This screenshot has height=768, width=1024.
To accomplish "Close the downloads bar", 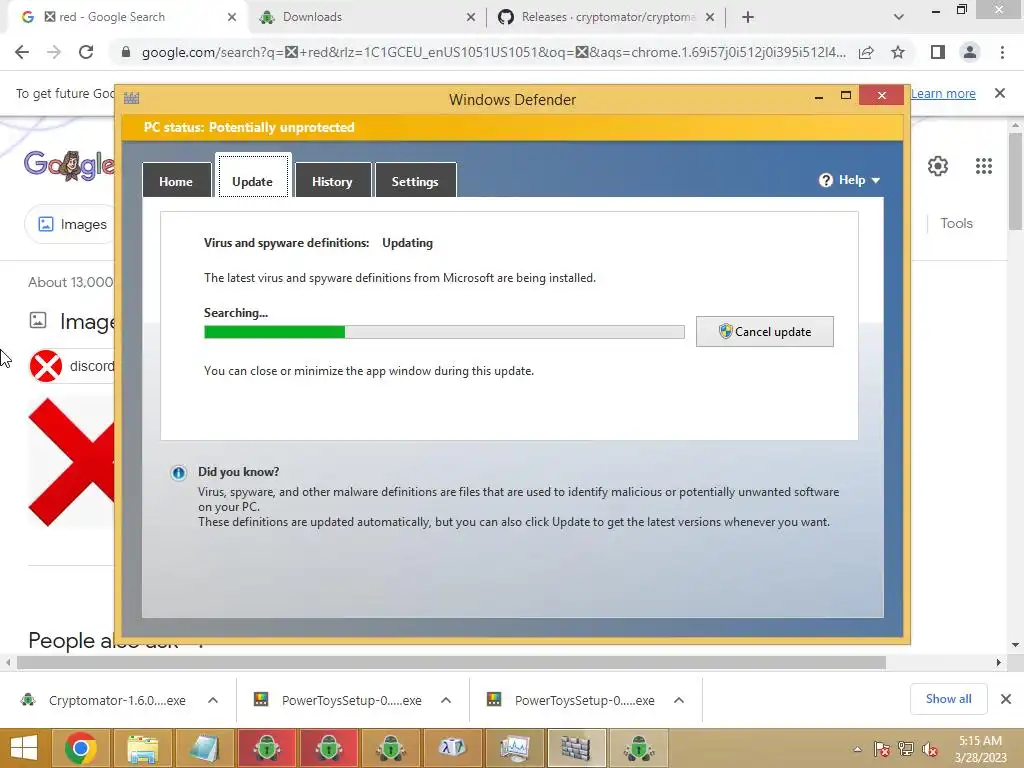I will (x=1006, y=699).
